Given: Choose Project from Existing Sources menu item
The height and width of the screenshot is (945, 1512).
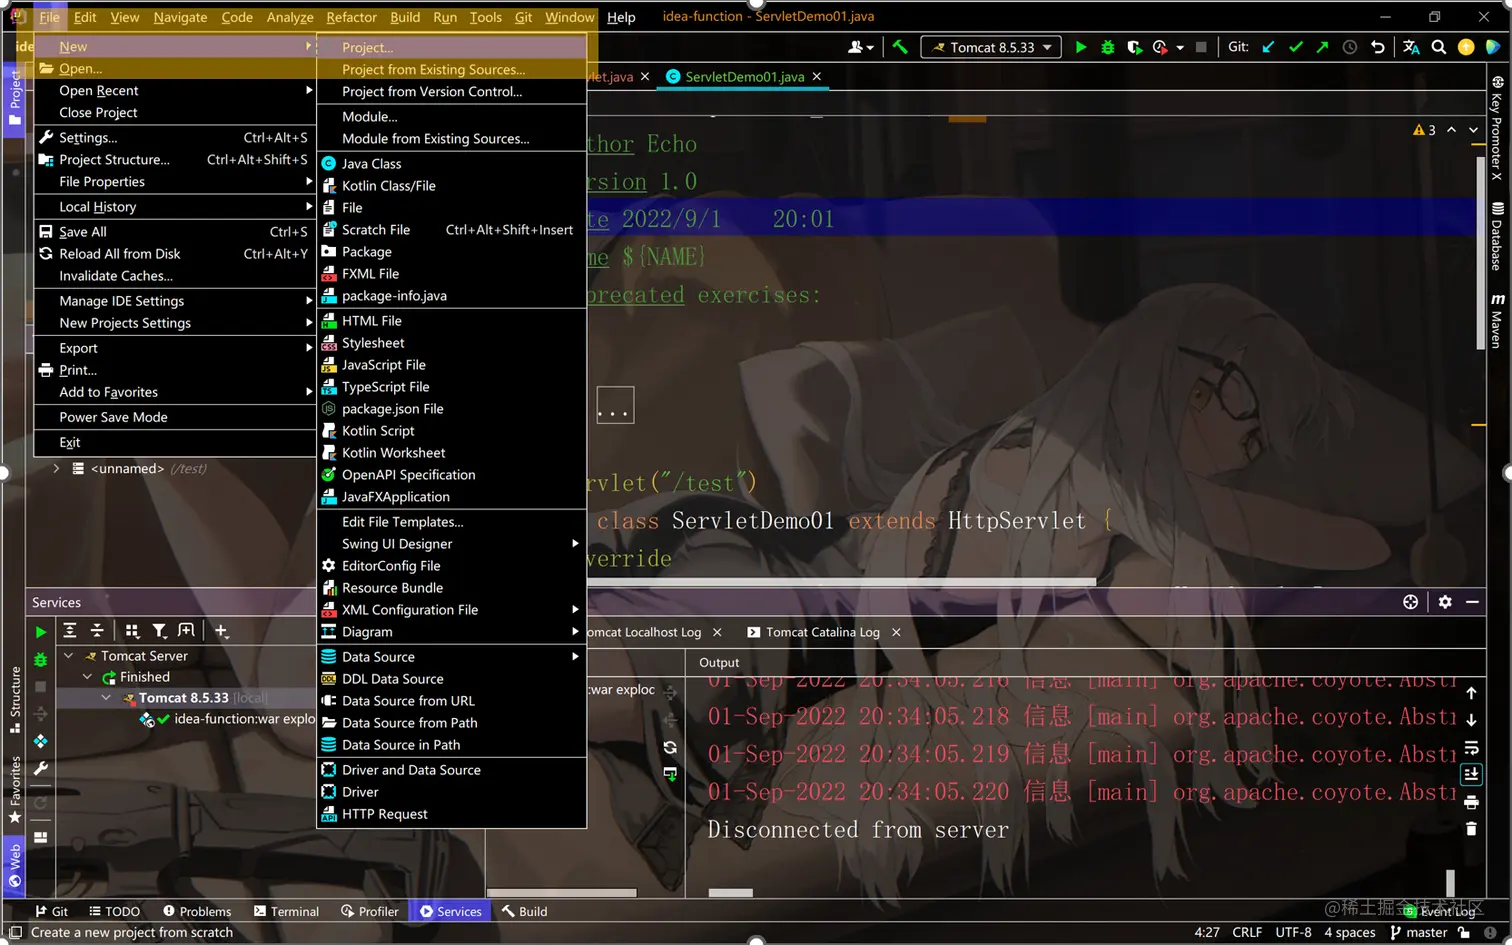Looking at the screenshot, I should (x=451, y=70).
